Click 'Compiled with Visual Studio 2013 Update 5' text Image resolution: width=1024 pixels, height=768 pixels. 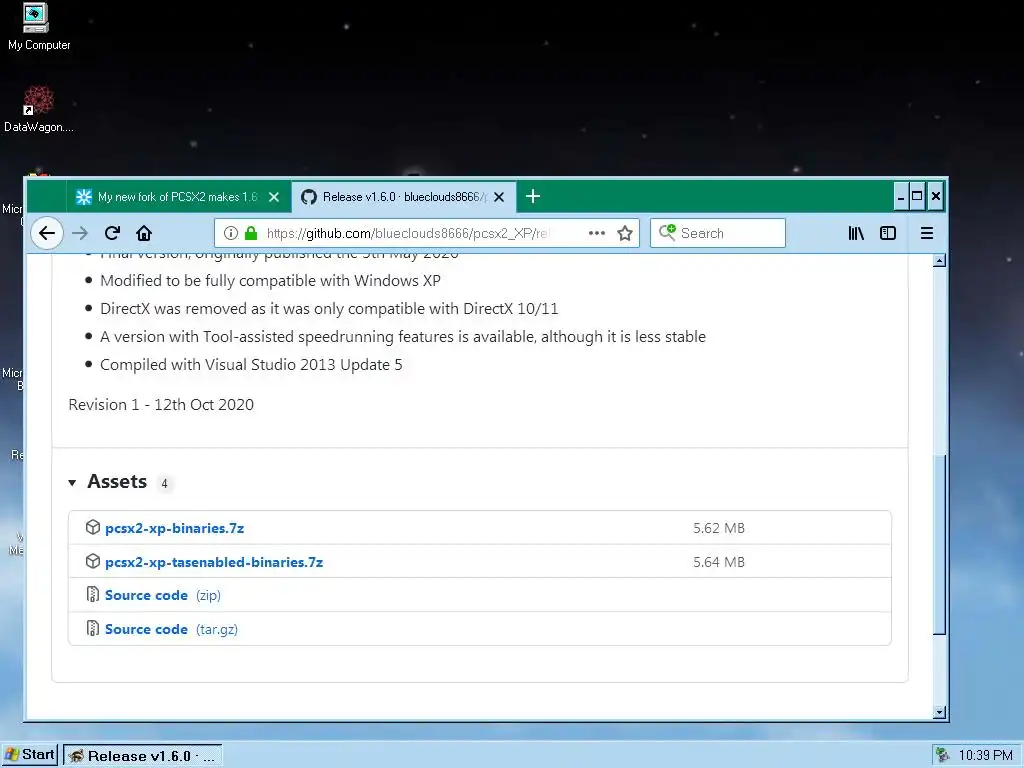pos(251,365)
